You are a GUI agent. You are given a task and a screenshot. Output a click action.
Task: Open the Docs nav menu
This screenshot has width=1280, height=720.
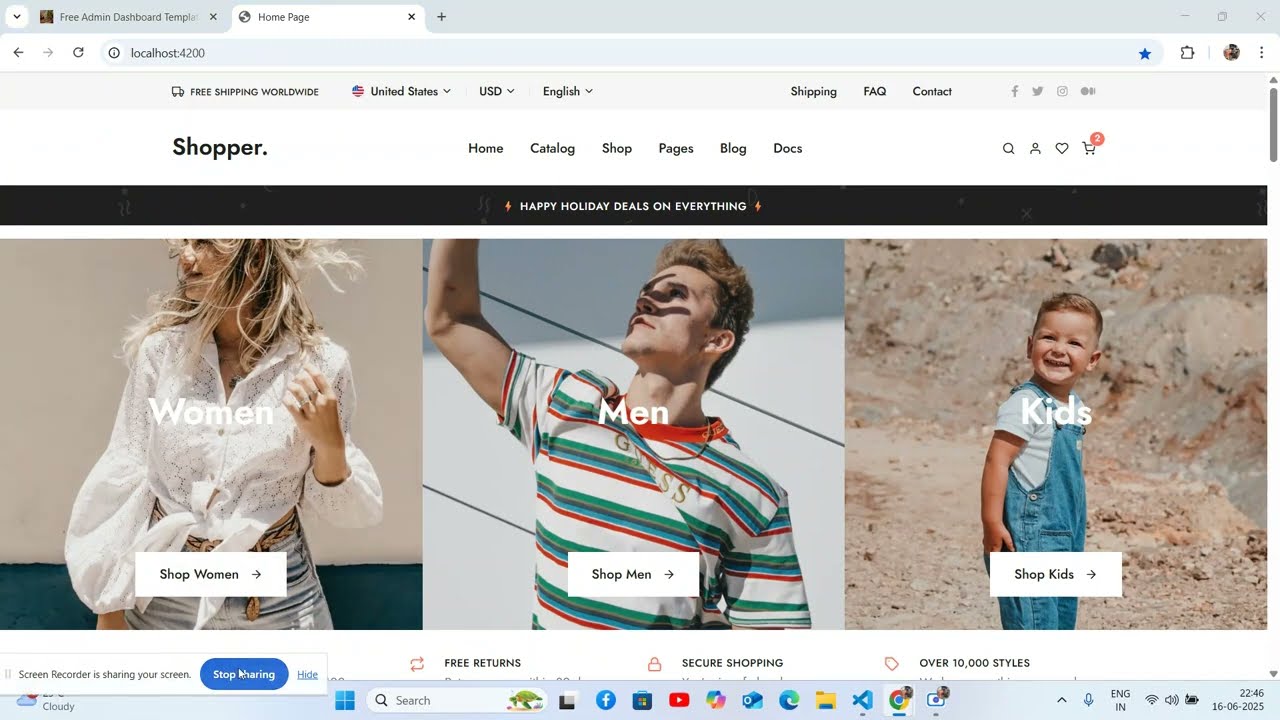[x=788, y=149]
